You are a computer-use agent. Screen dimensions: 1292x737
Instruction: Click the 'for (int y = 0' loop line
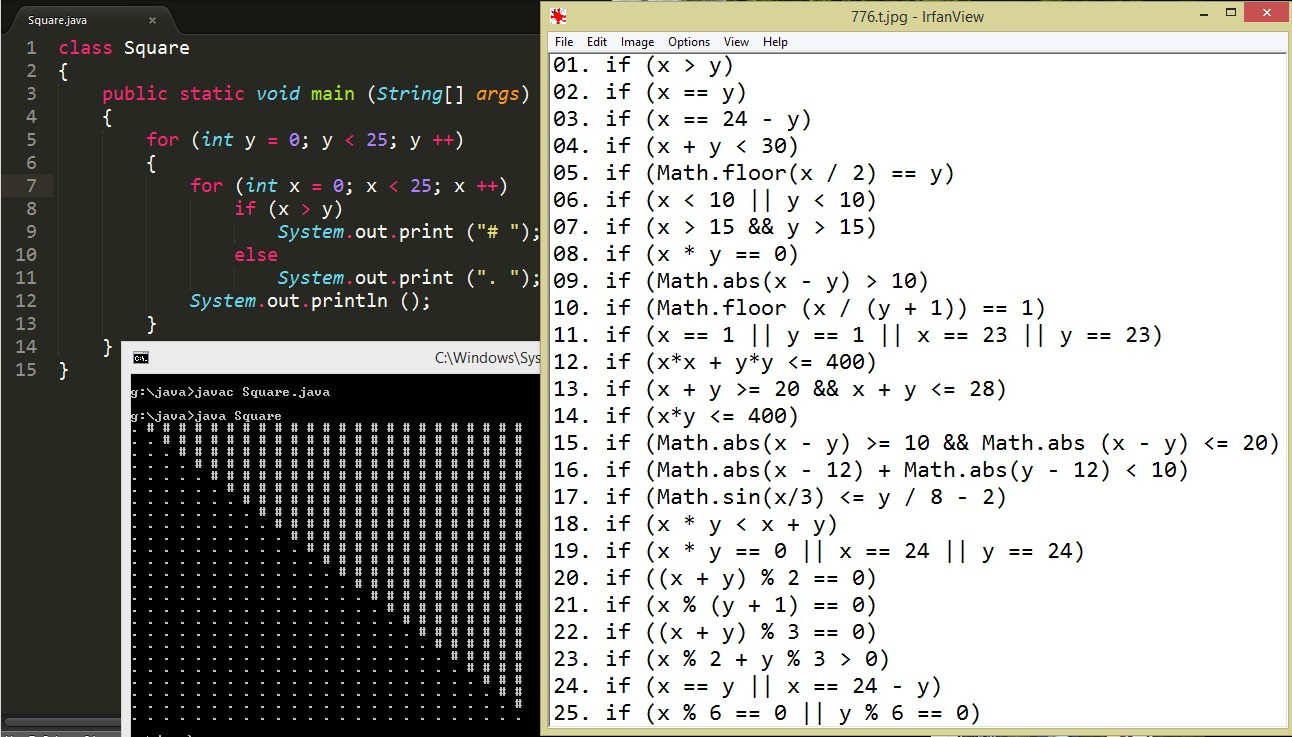[305, 140]
